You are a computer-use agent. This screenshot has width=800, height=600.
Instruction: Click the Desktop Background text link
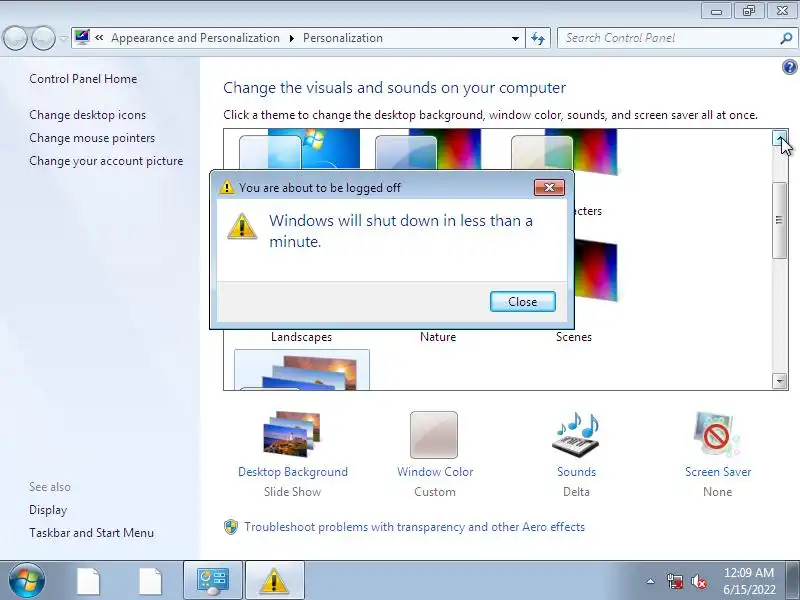pyautogui.click(x=293, y=472)
